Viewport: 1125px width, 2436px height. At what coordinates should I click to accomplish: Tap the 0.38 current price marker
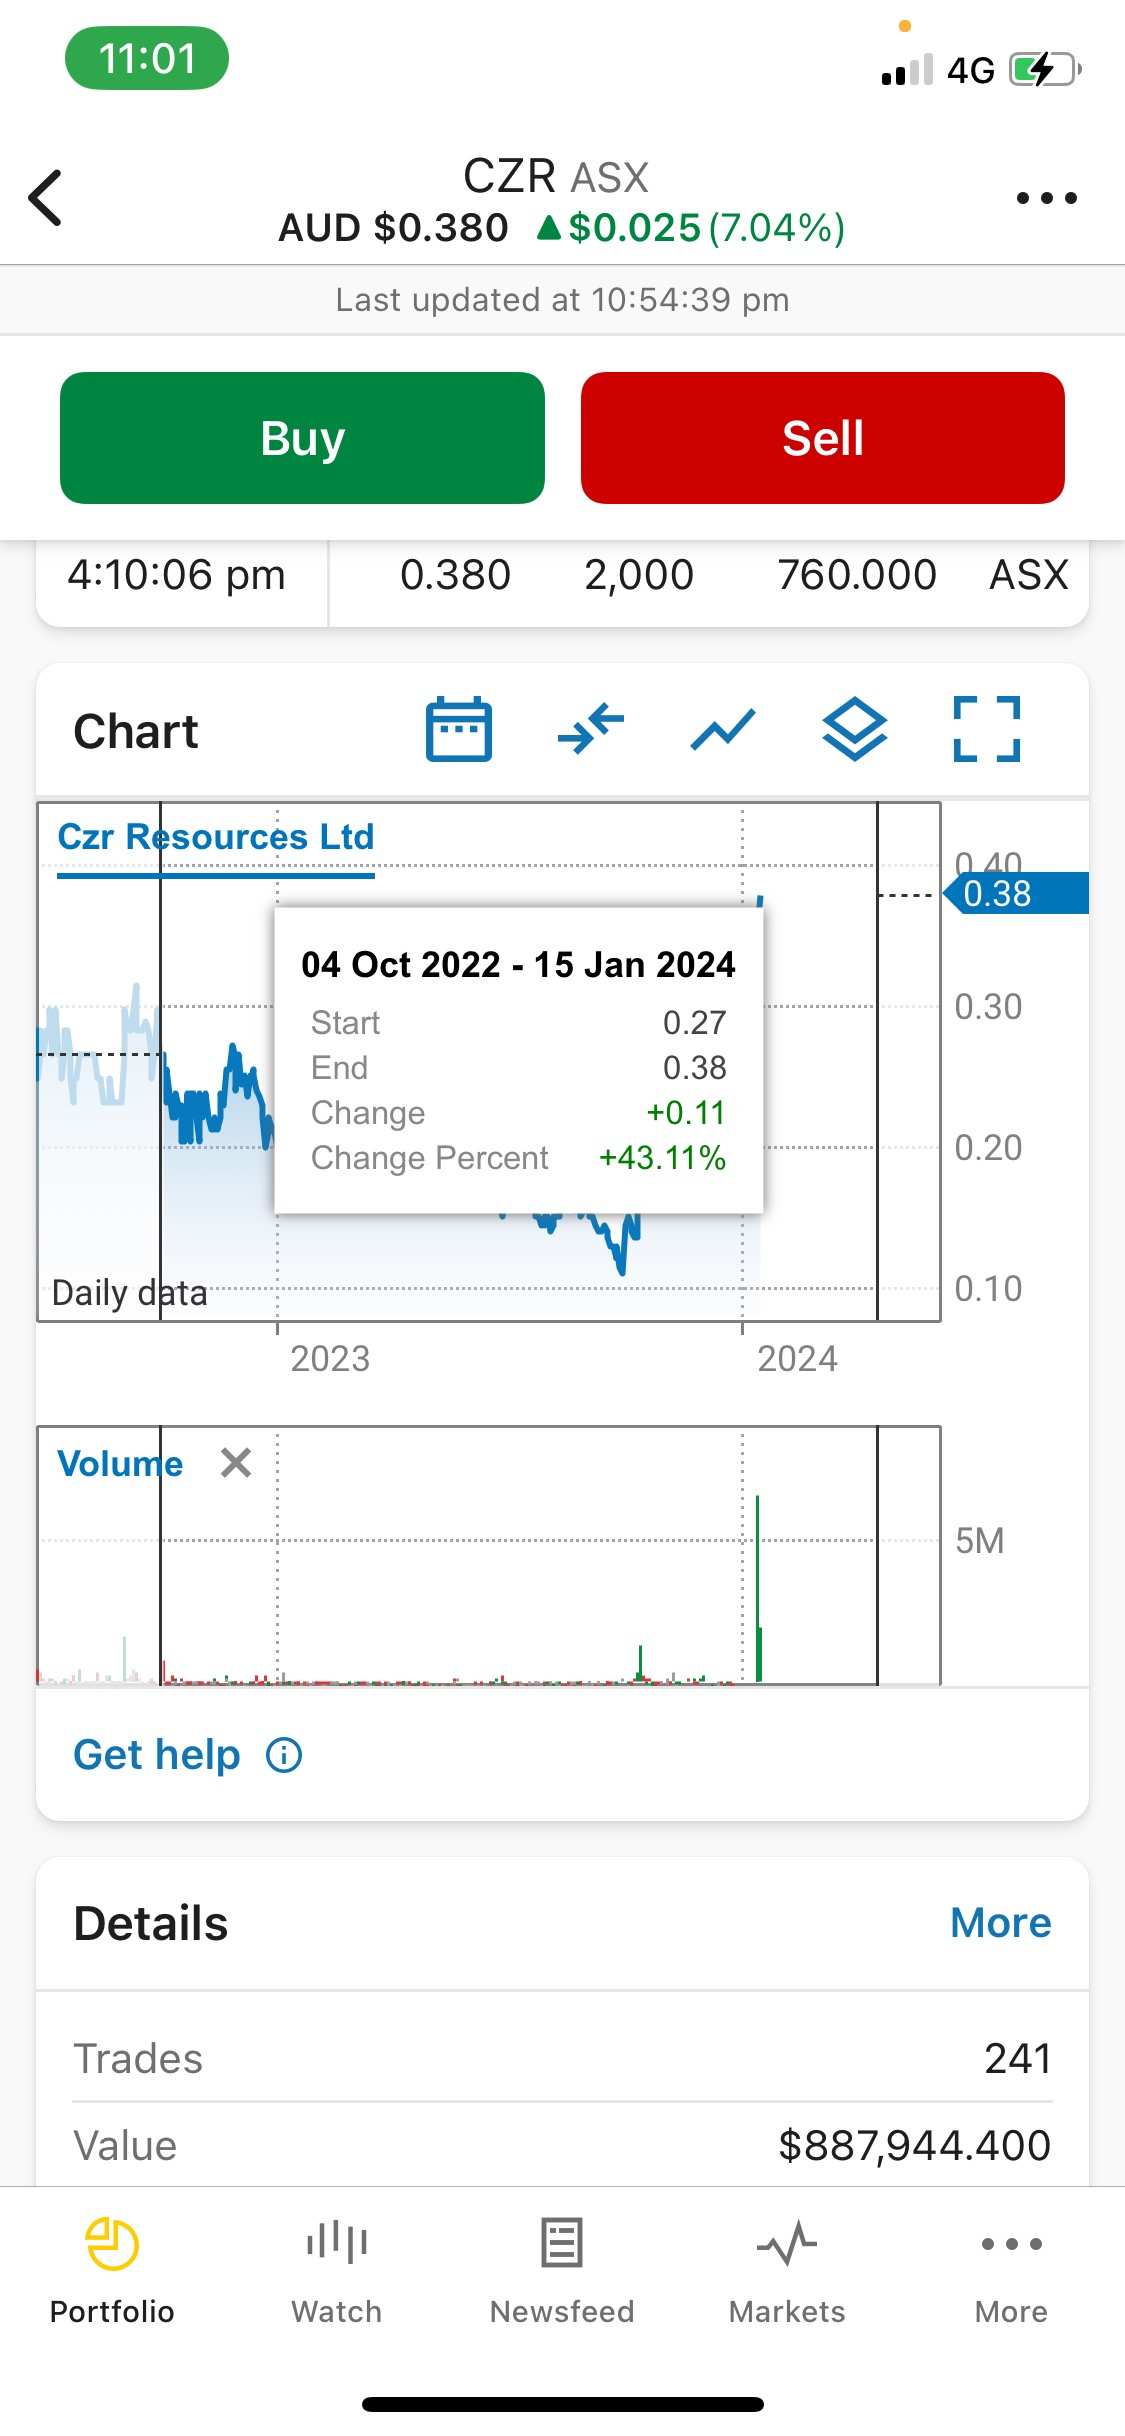(1015, 893)
